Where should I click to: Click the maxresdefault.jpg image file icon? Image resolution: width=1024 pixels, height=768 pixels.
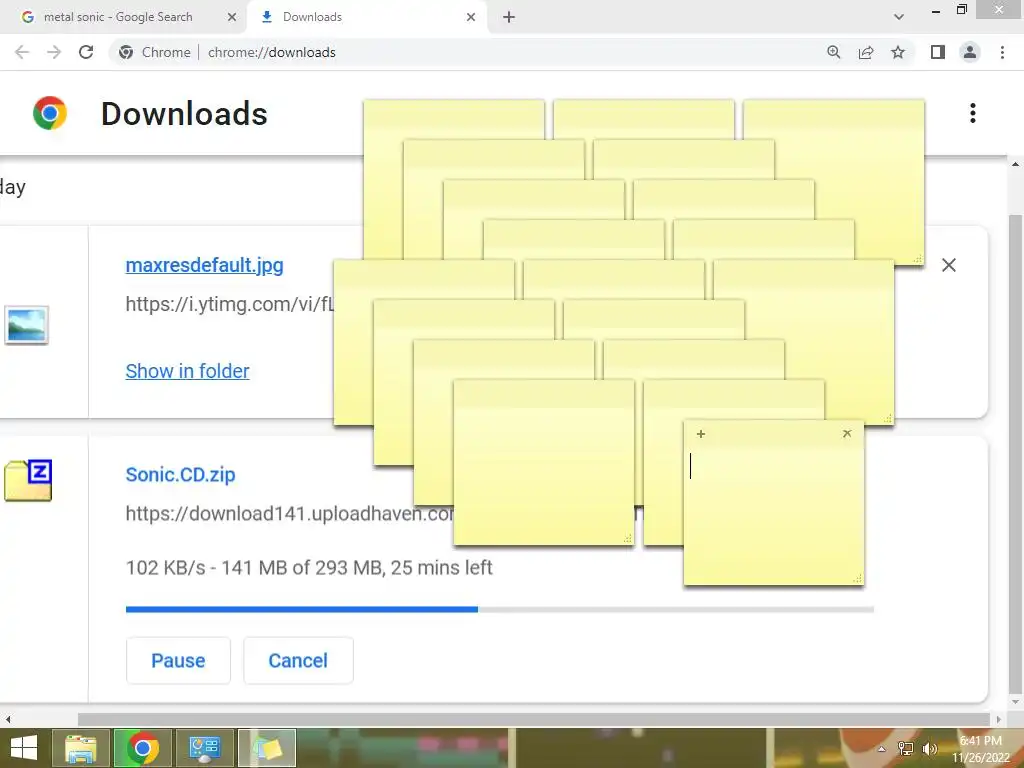[x=27, y=325]
